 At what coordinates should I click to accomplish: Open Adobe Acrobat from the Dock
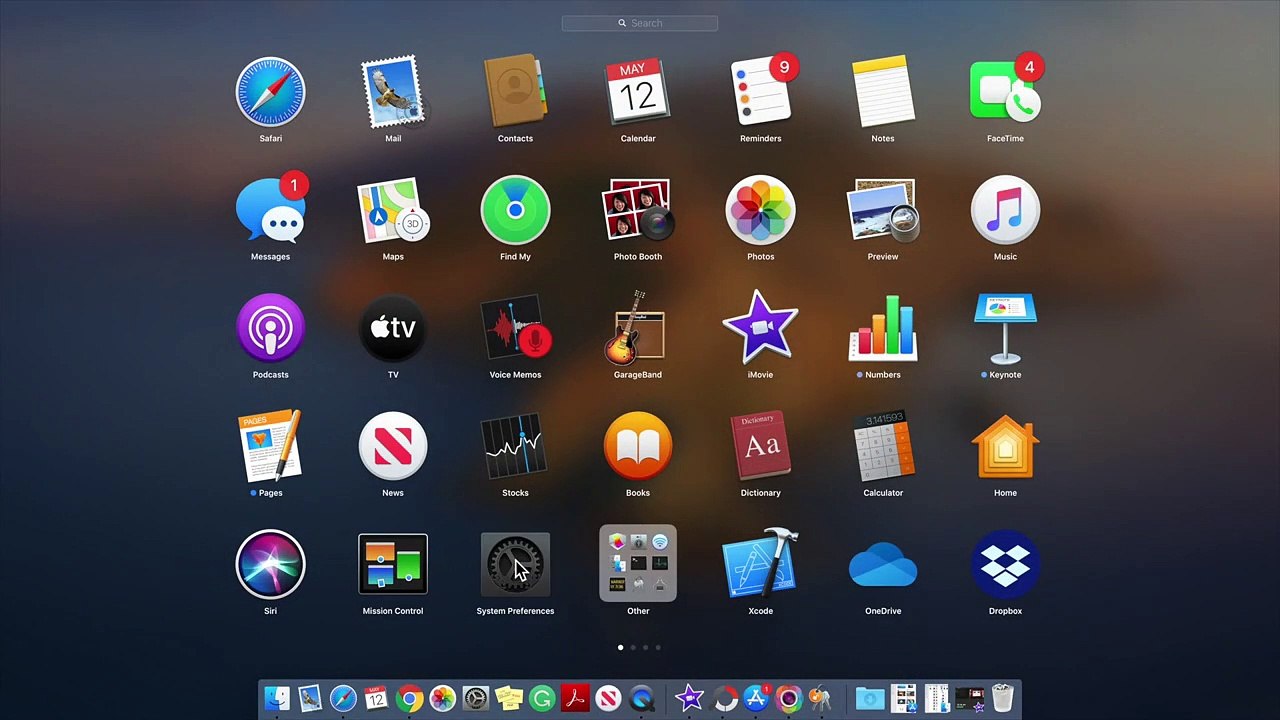coord(575,698)
